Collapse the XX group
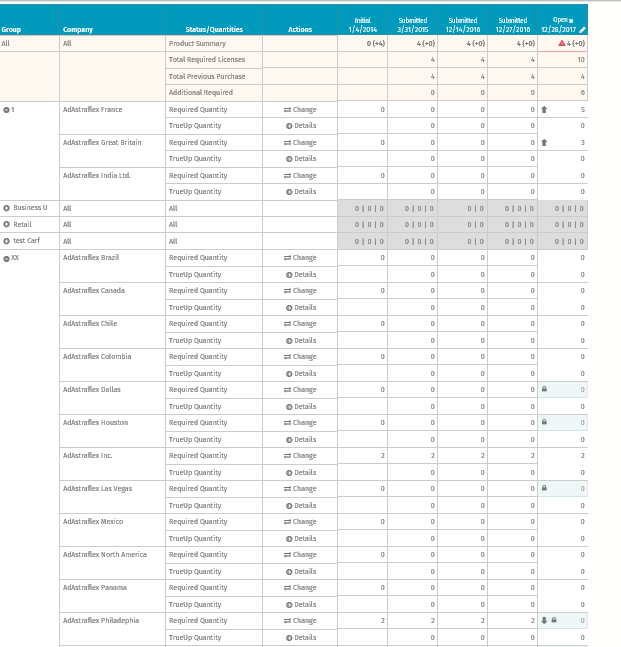The height and width of the screenshot is (647, 621). coord(6,259)
